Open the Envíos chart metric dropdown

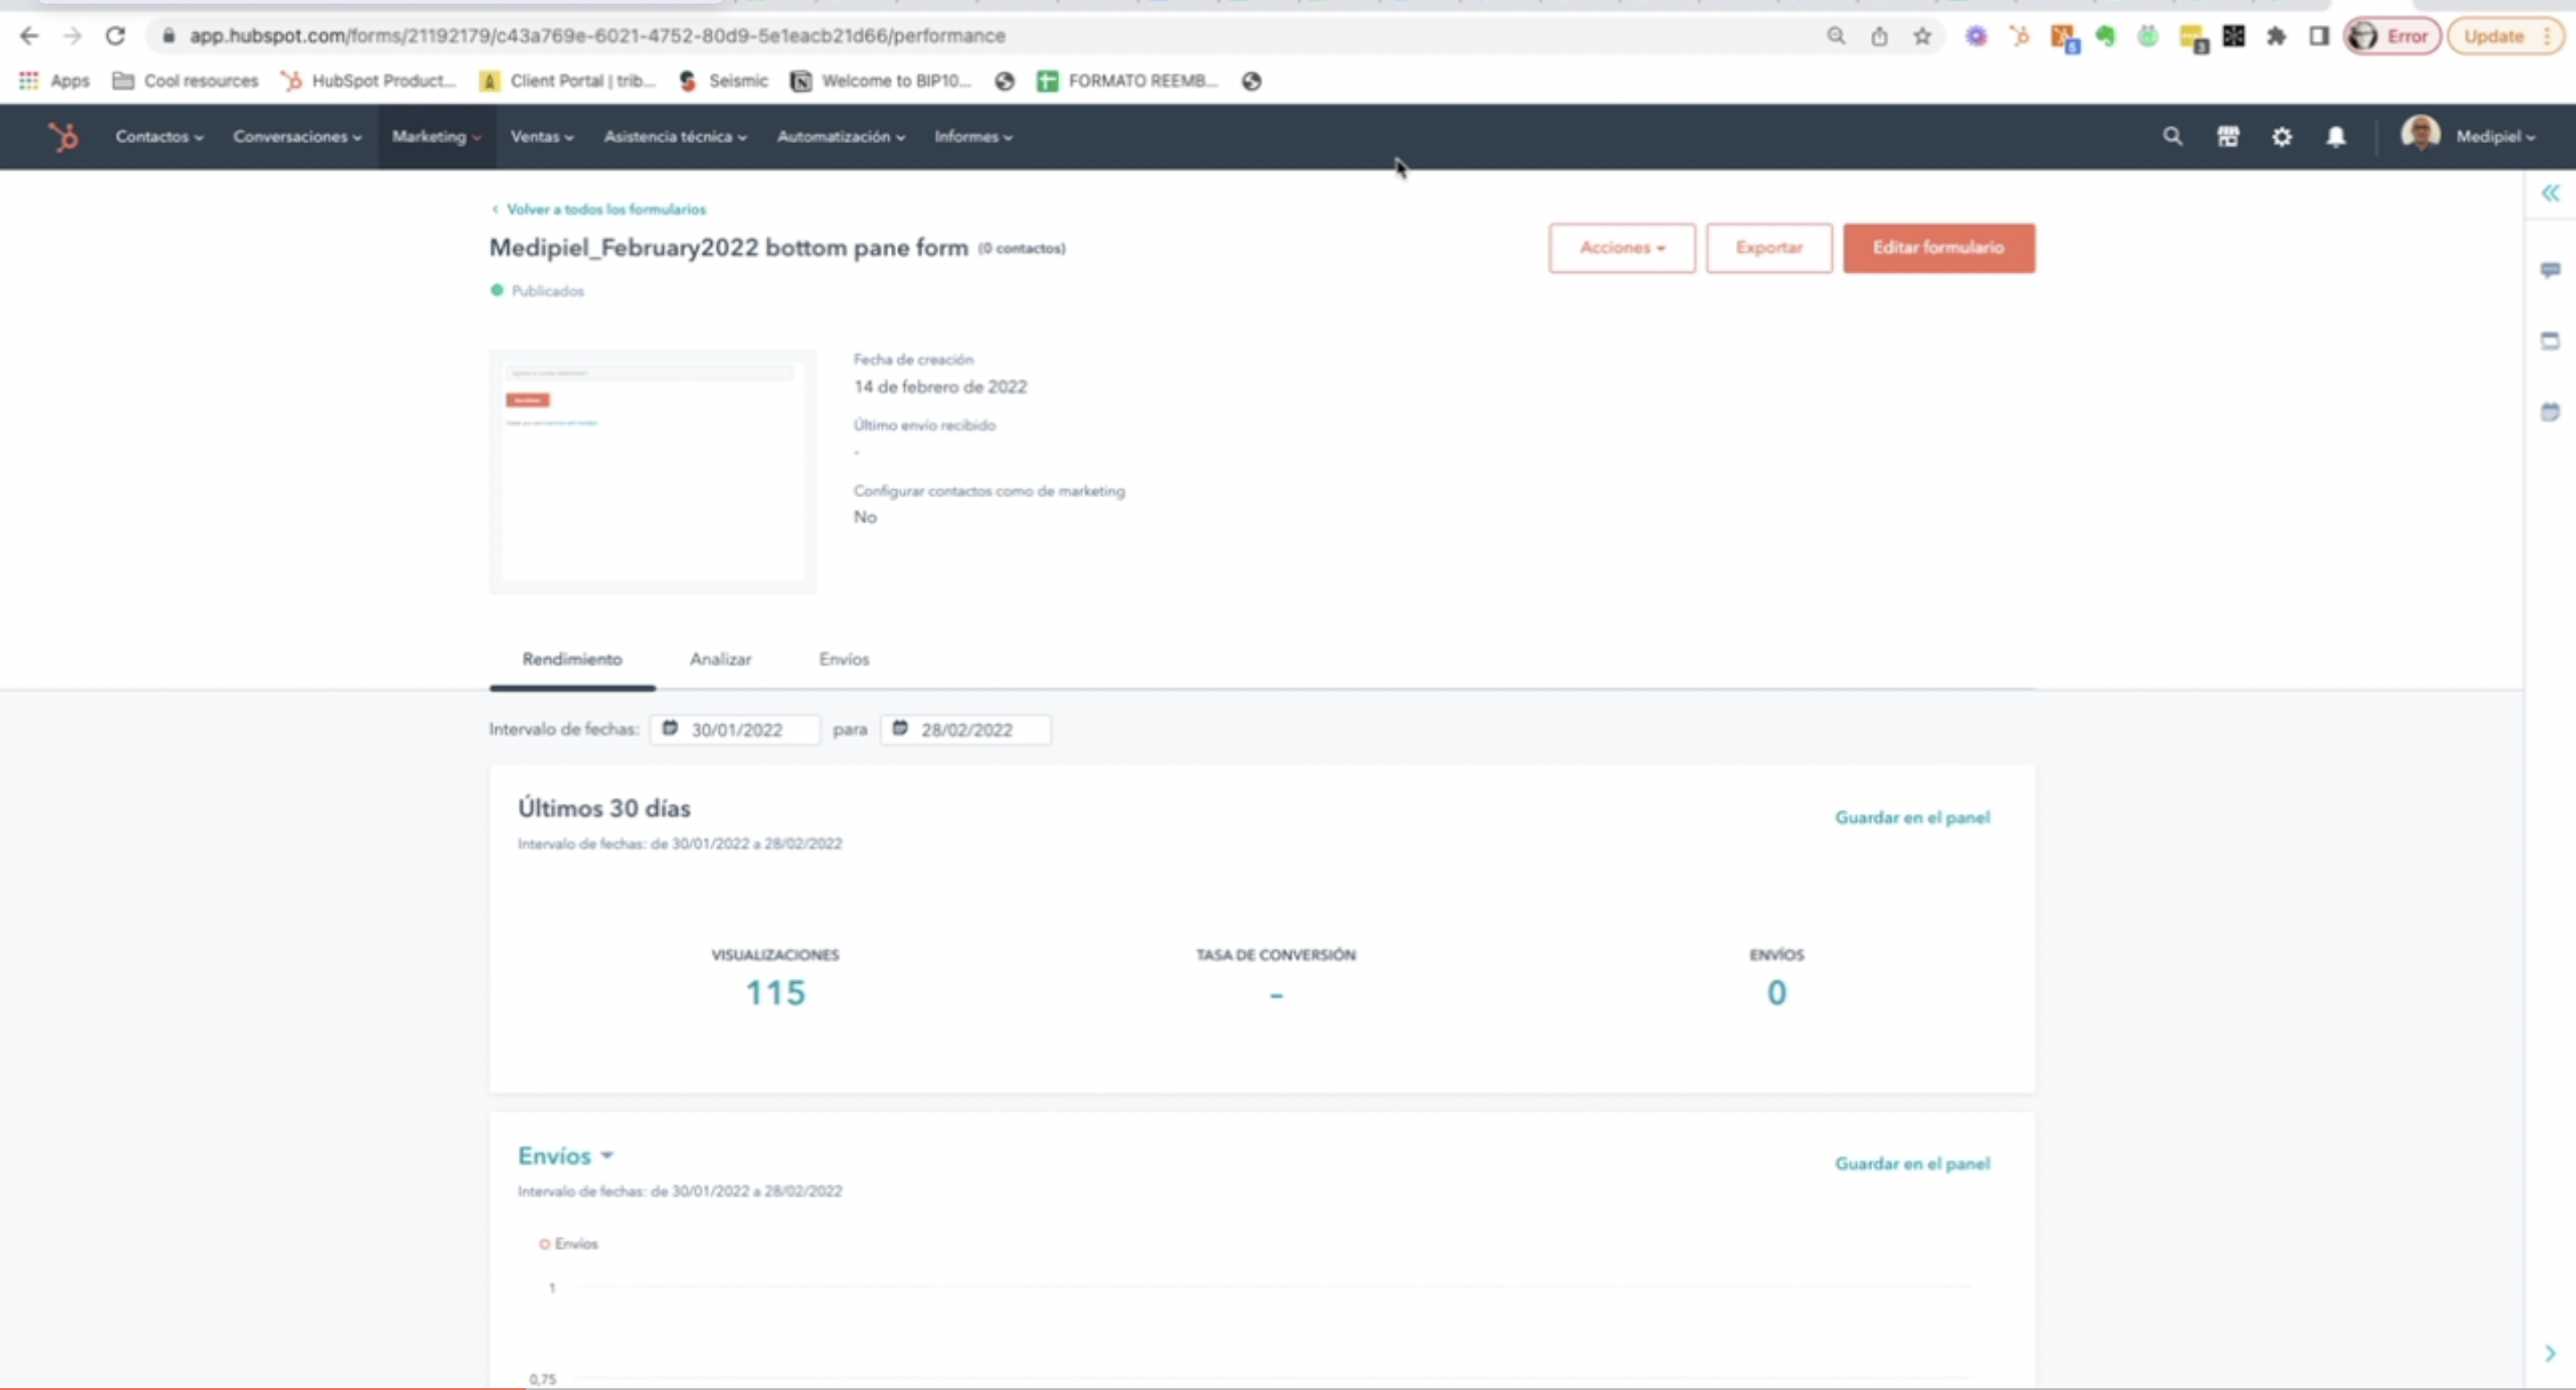(x=565, y=1156)
